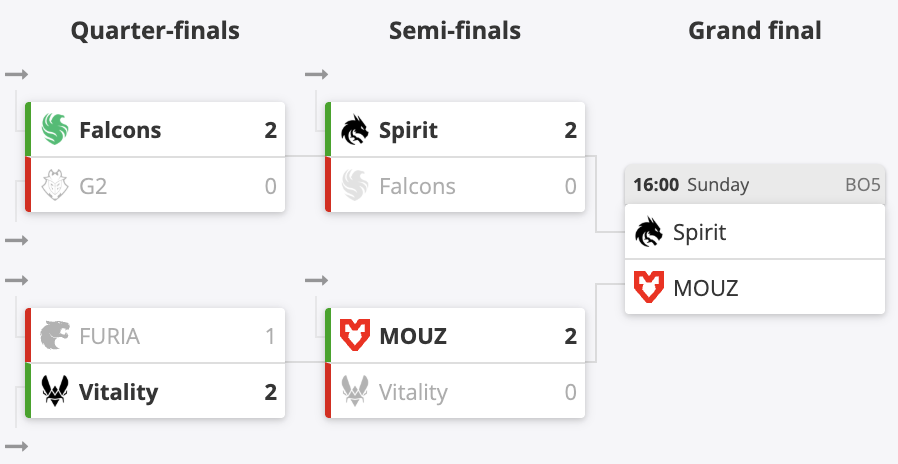The height and width of the screenshot is (464, 898).
Task: Open Vitality name in quarter-finals
Action: (118, 392)
